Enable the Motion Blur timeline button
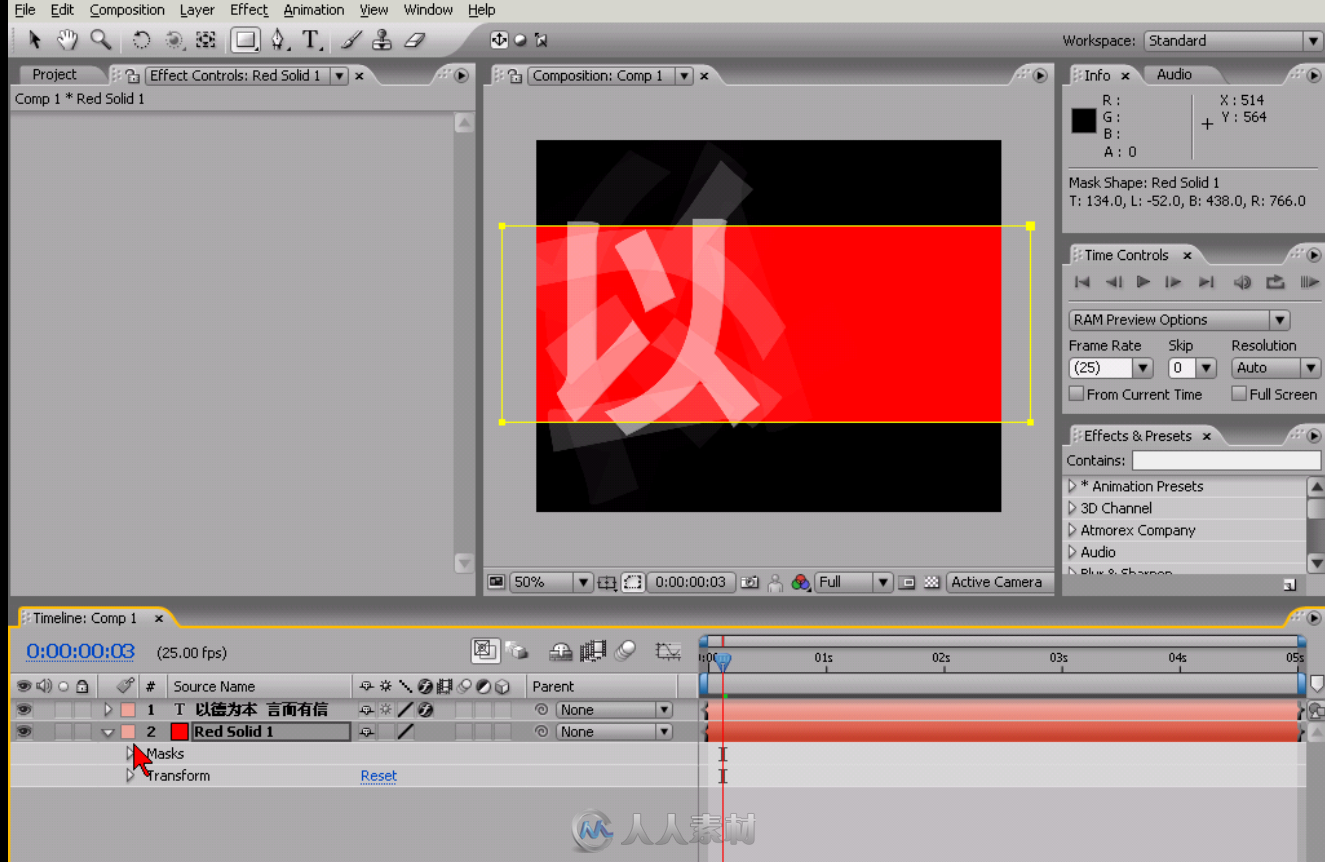The image size is (1325, 862). pos(626,652)
